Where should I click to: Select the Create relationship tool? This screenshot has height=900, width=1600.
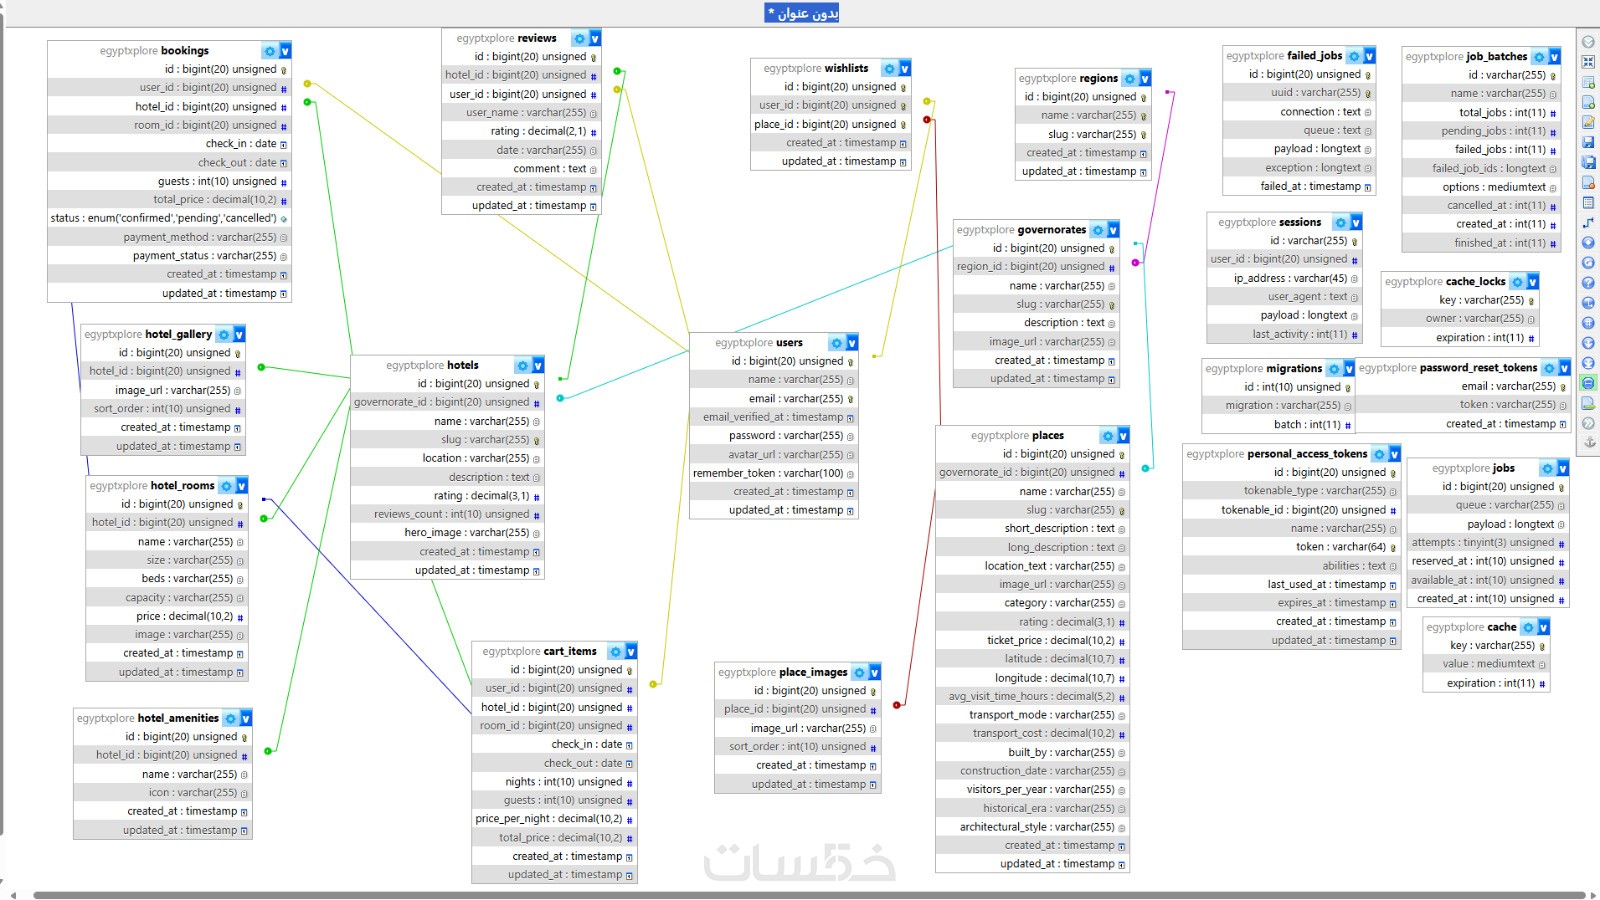1588,222
